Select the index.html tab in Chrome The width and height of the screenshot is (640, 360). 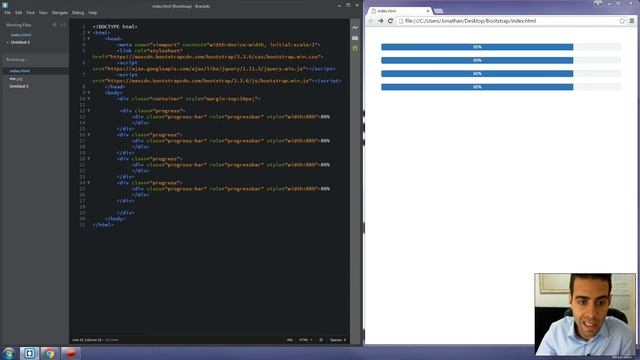pyautogui.click(x=400, y=11)
